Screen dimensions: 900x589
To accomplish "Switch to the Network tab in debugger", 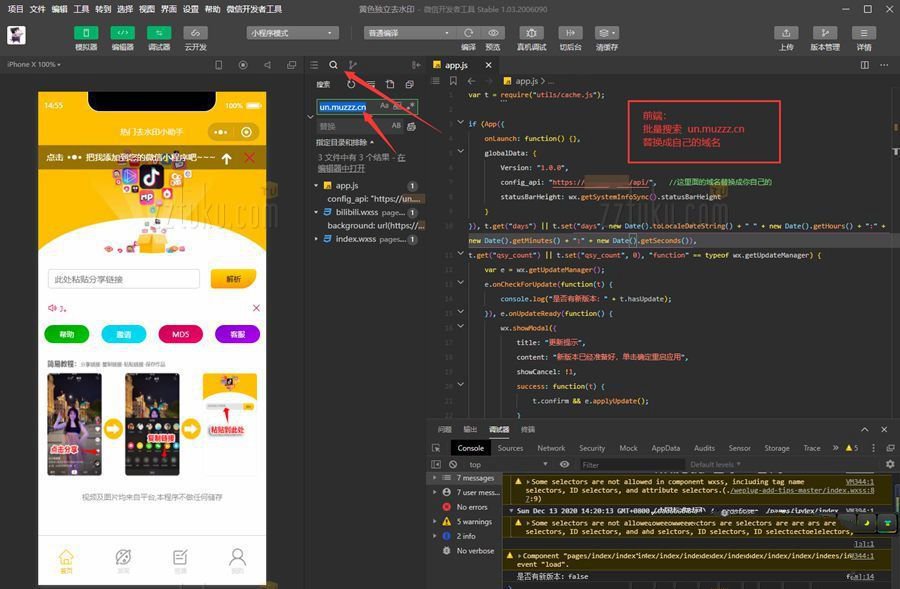I will tap(551, 448).
